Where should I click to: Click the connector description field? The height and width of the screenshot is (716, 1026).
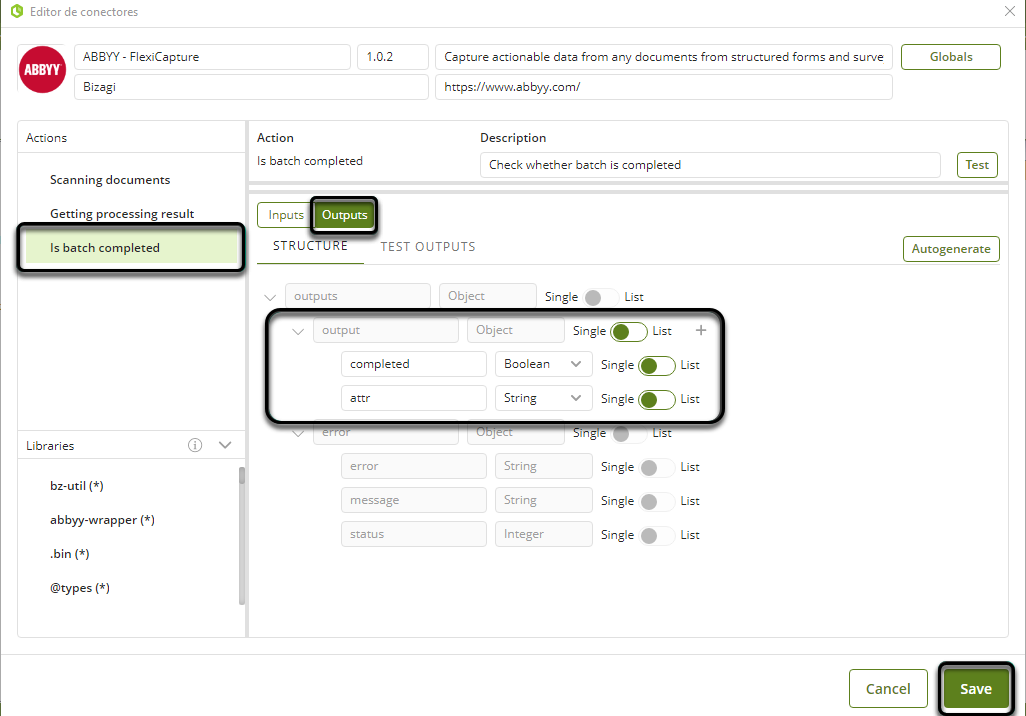pyautogui.click(x=663, y=57)
